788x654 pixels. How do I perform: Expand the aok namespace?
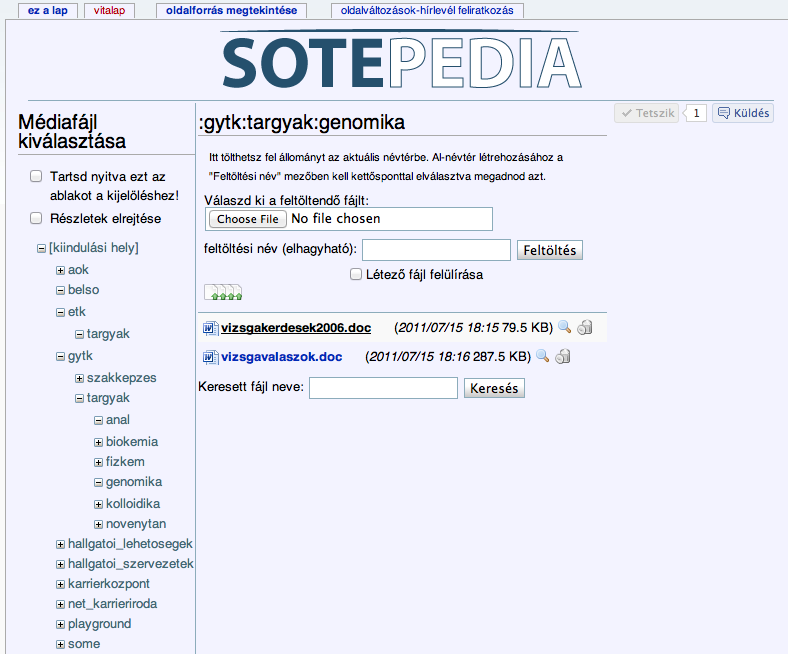[x=60, y=270]
